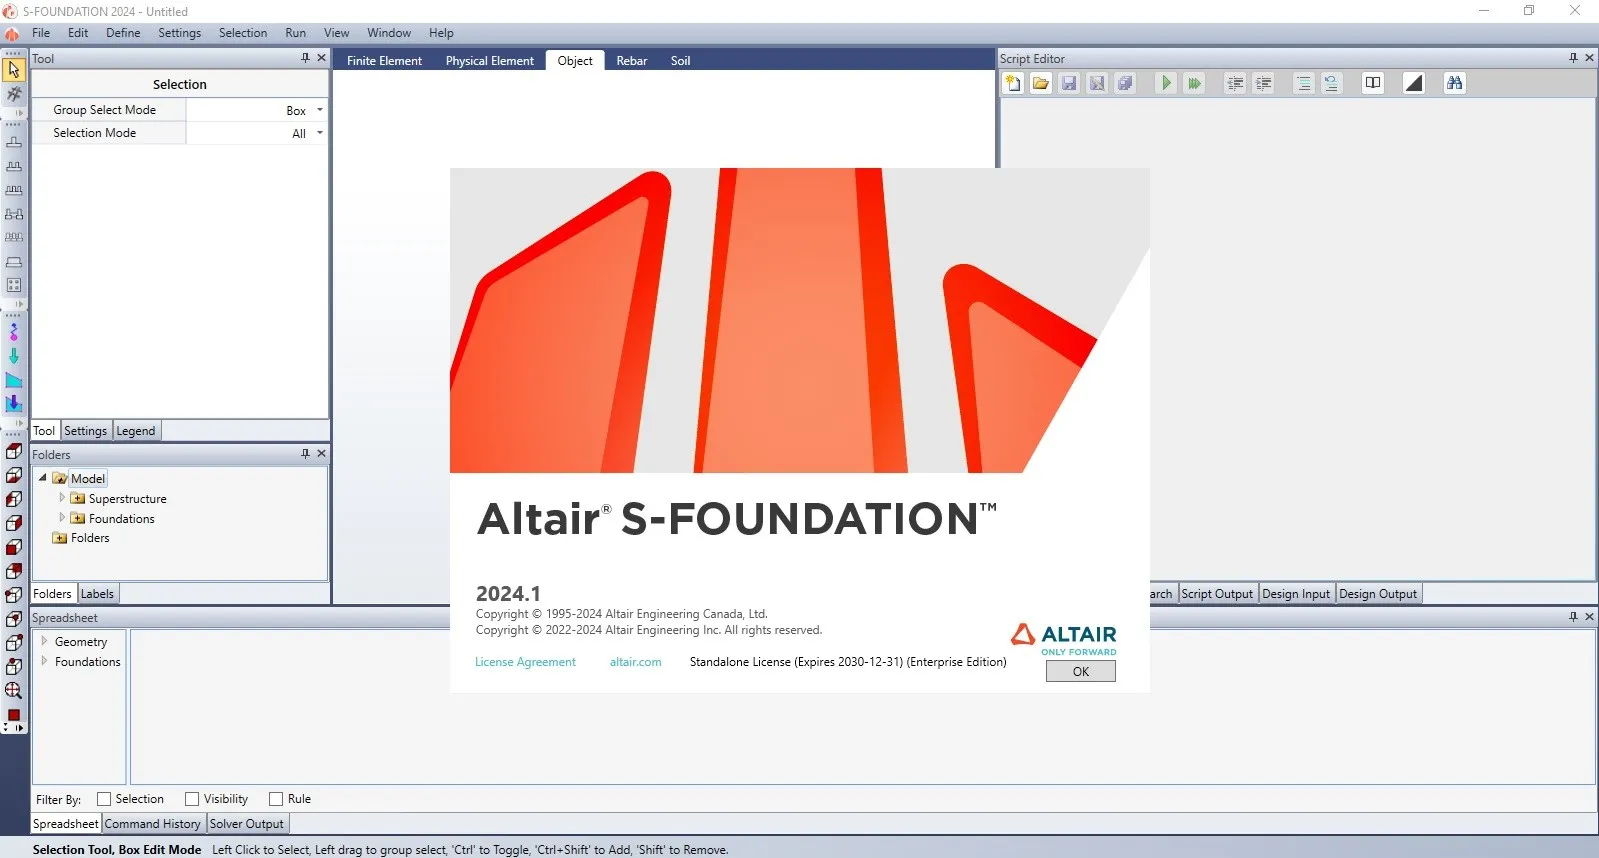
Task: Save the script with floppy disk icon
Action: (x=1069, y=83)
